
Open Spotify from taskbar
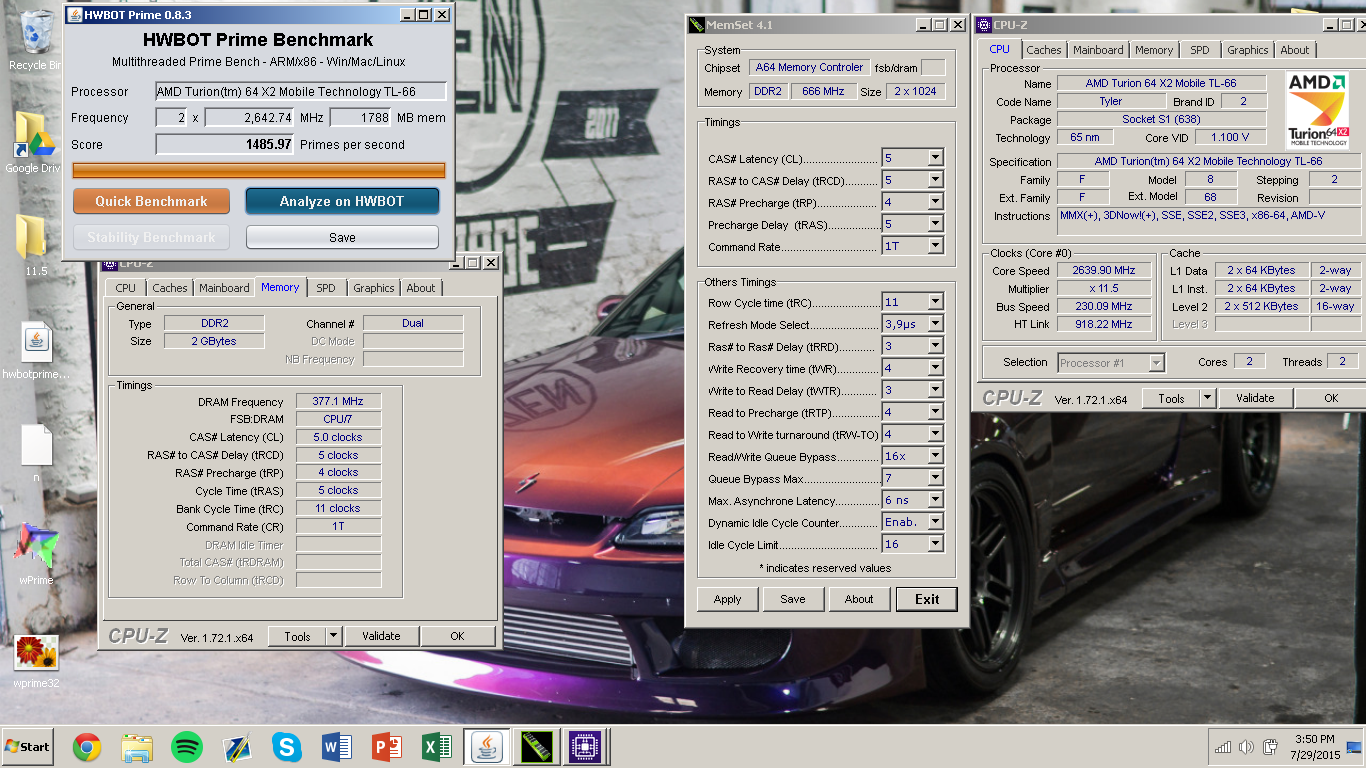pos(187,747)
